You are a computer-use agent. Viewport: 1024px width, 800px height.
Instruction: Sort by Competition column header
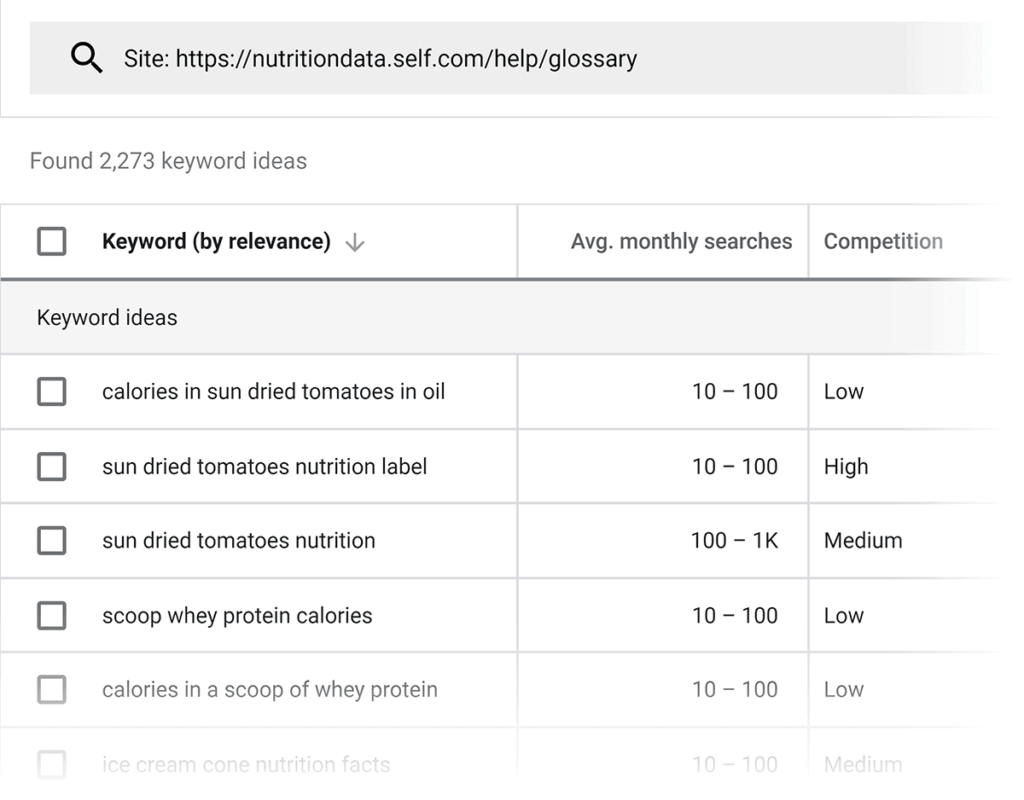point(883,242)
